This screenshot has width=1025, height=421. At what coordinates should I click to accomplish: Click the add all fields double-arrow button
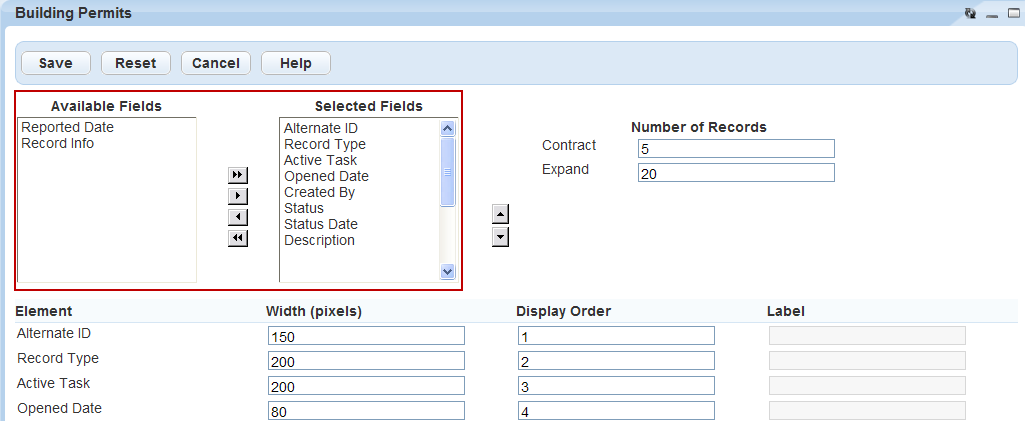[x=237, y=175]
